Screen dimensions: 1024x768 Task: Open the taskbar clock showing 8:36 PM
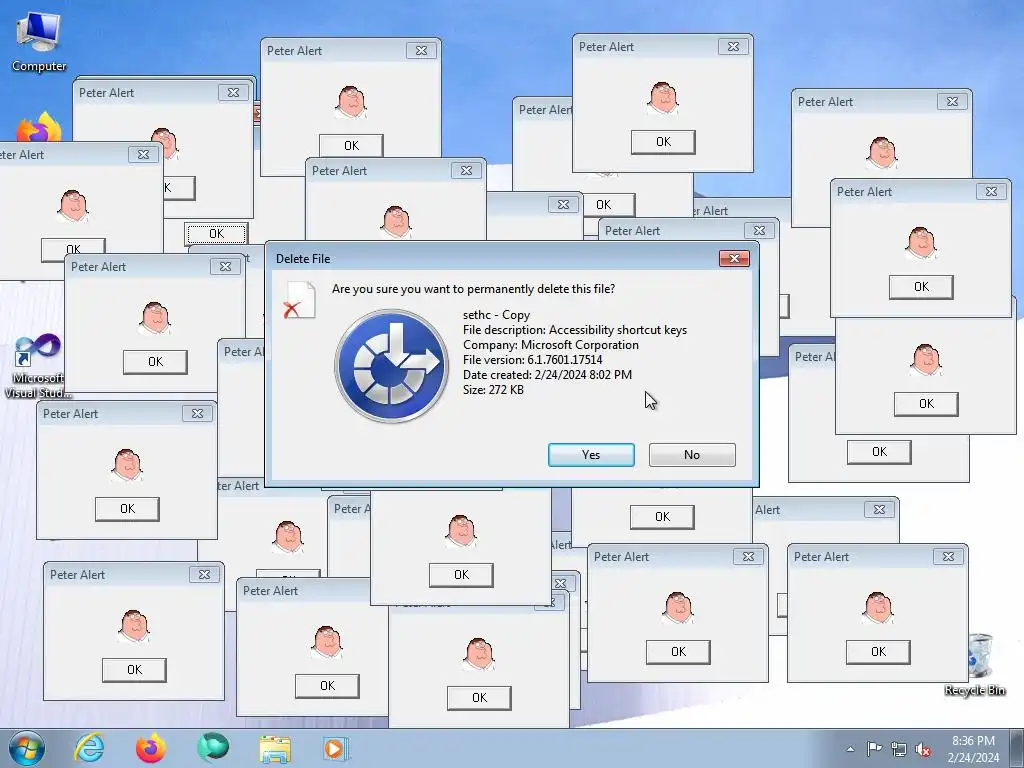click(973, 748)
